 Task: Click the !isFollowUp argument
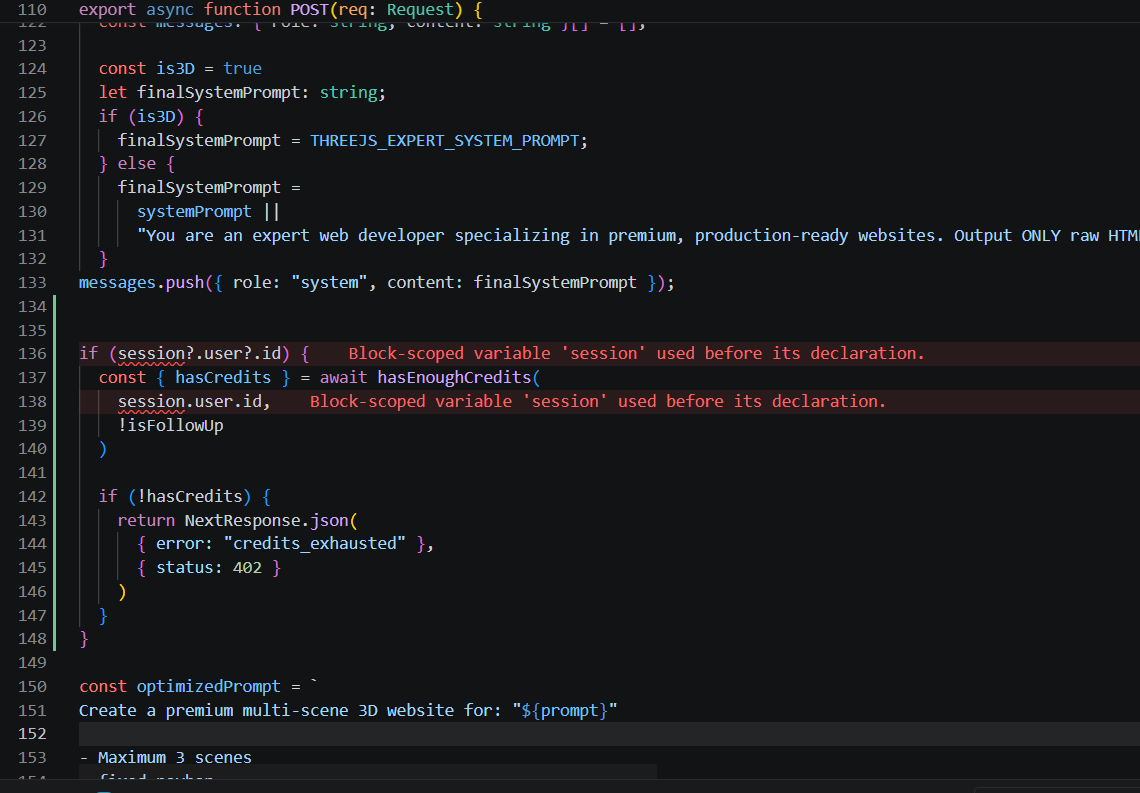[170, 426]
